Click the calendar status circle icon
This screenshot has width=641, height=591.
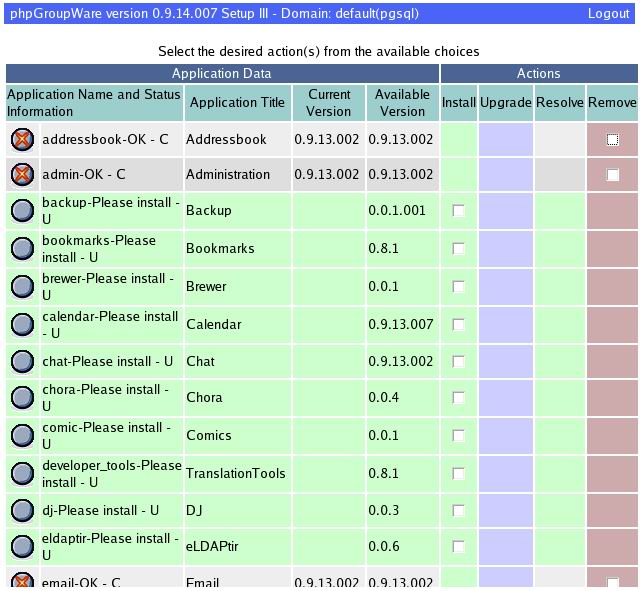22,325
